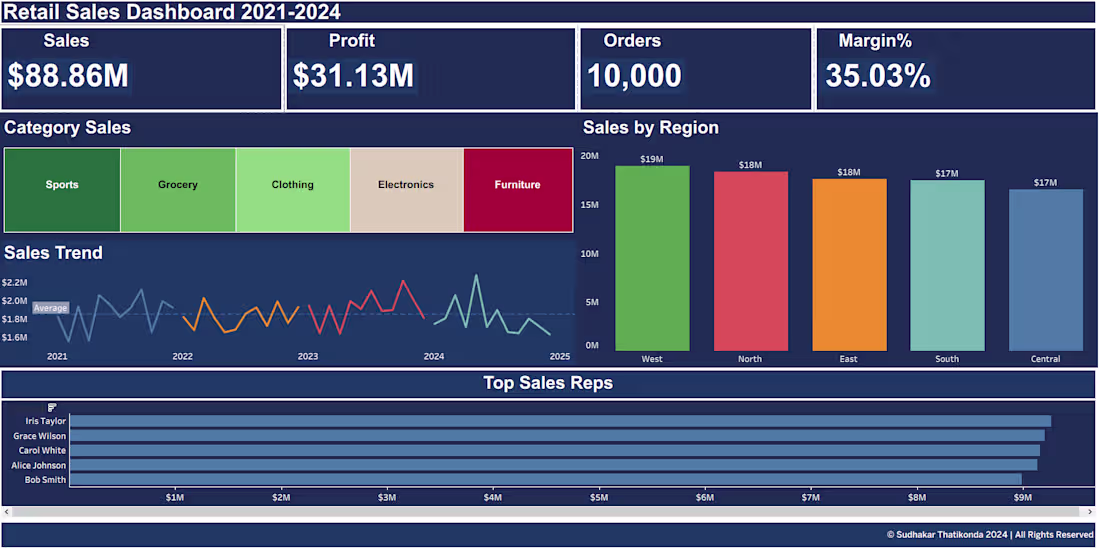Click the 2025 year label on trend axis

[560, 356]
